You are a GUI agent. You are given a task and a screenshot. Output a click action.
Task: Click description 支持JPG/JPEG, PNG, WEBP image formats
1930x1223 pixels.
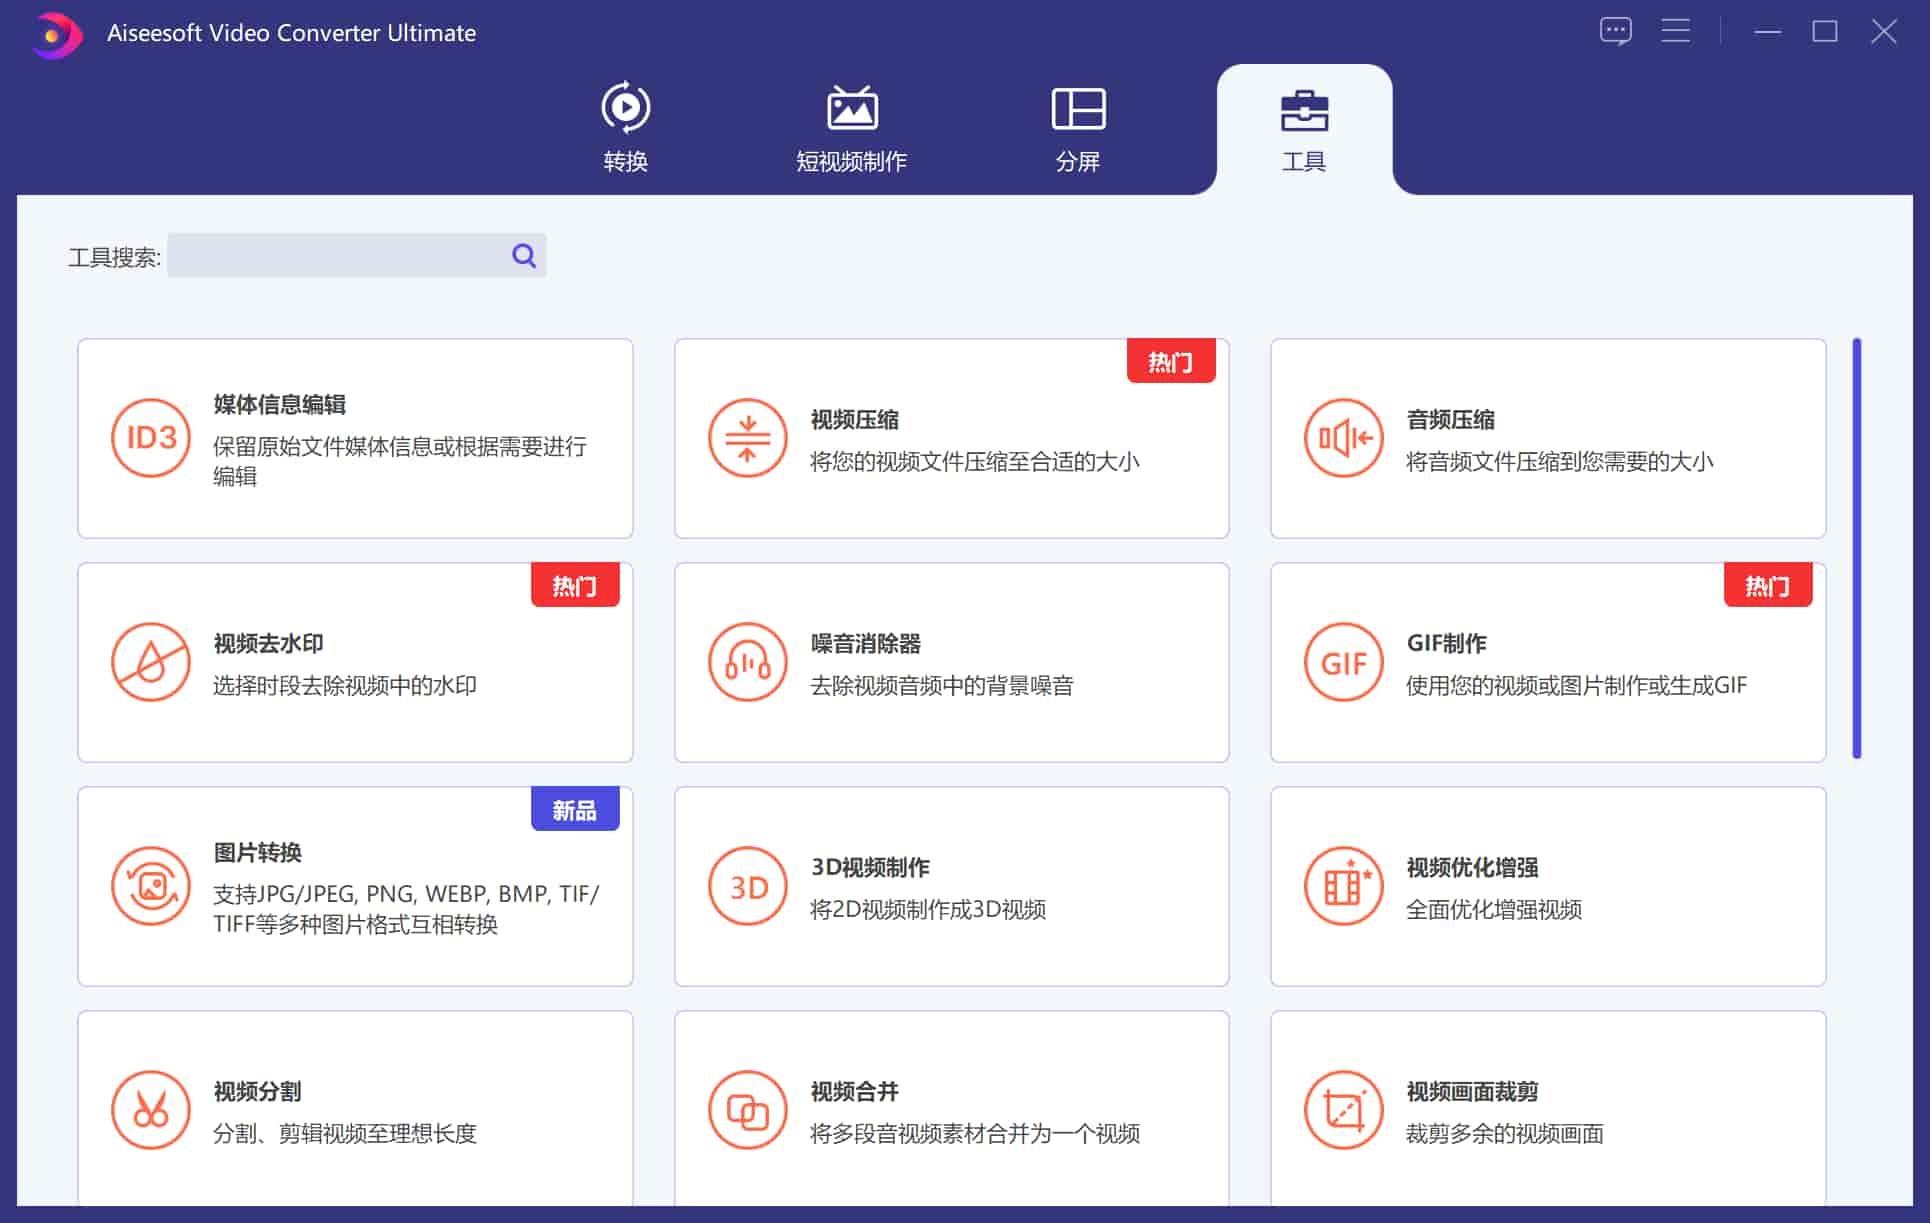pyautogui.click(x=406, y=909)
